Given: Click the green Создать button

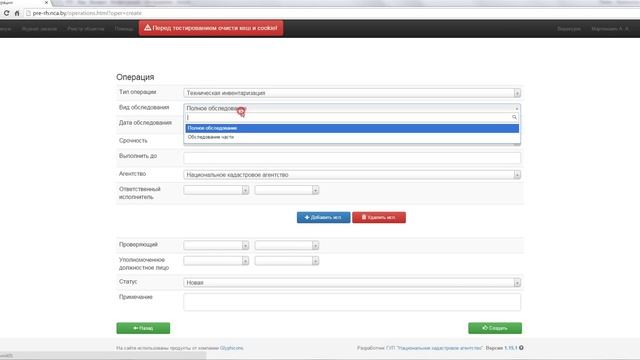Looking at the screenshot, I should [495, 328].
